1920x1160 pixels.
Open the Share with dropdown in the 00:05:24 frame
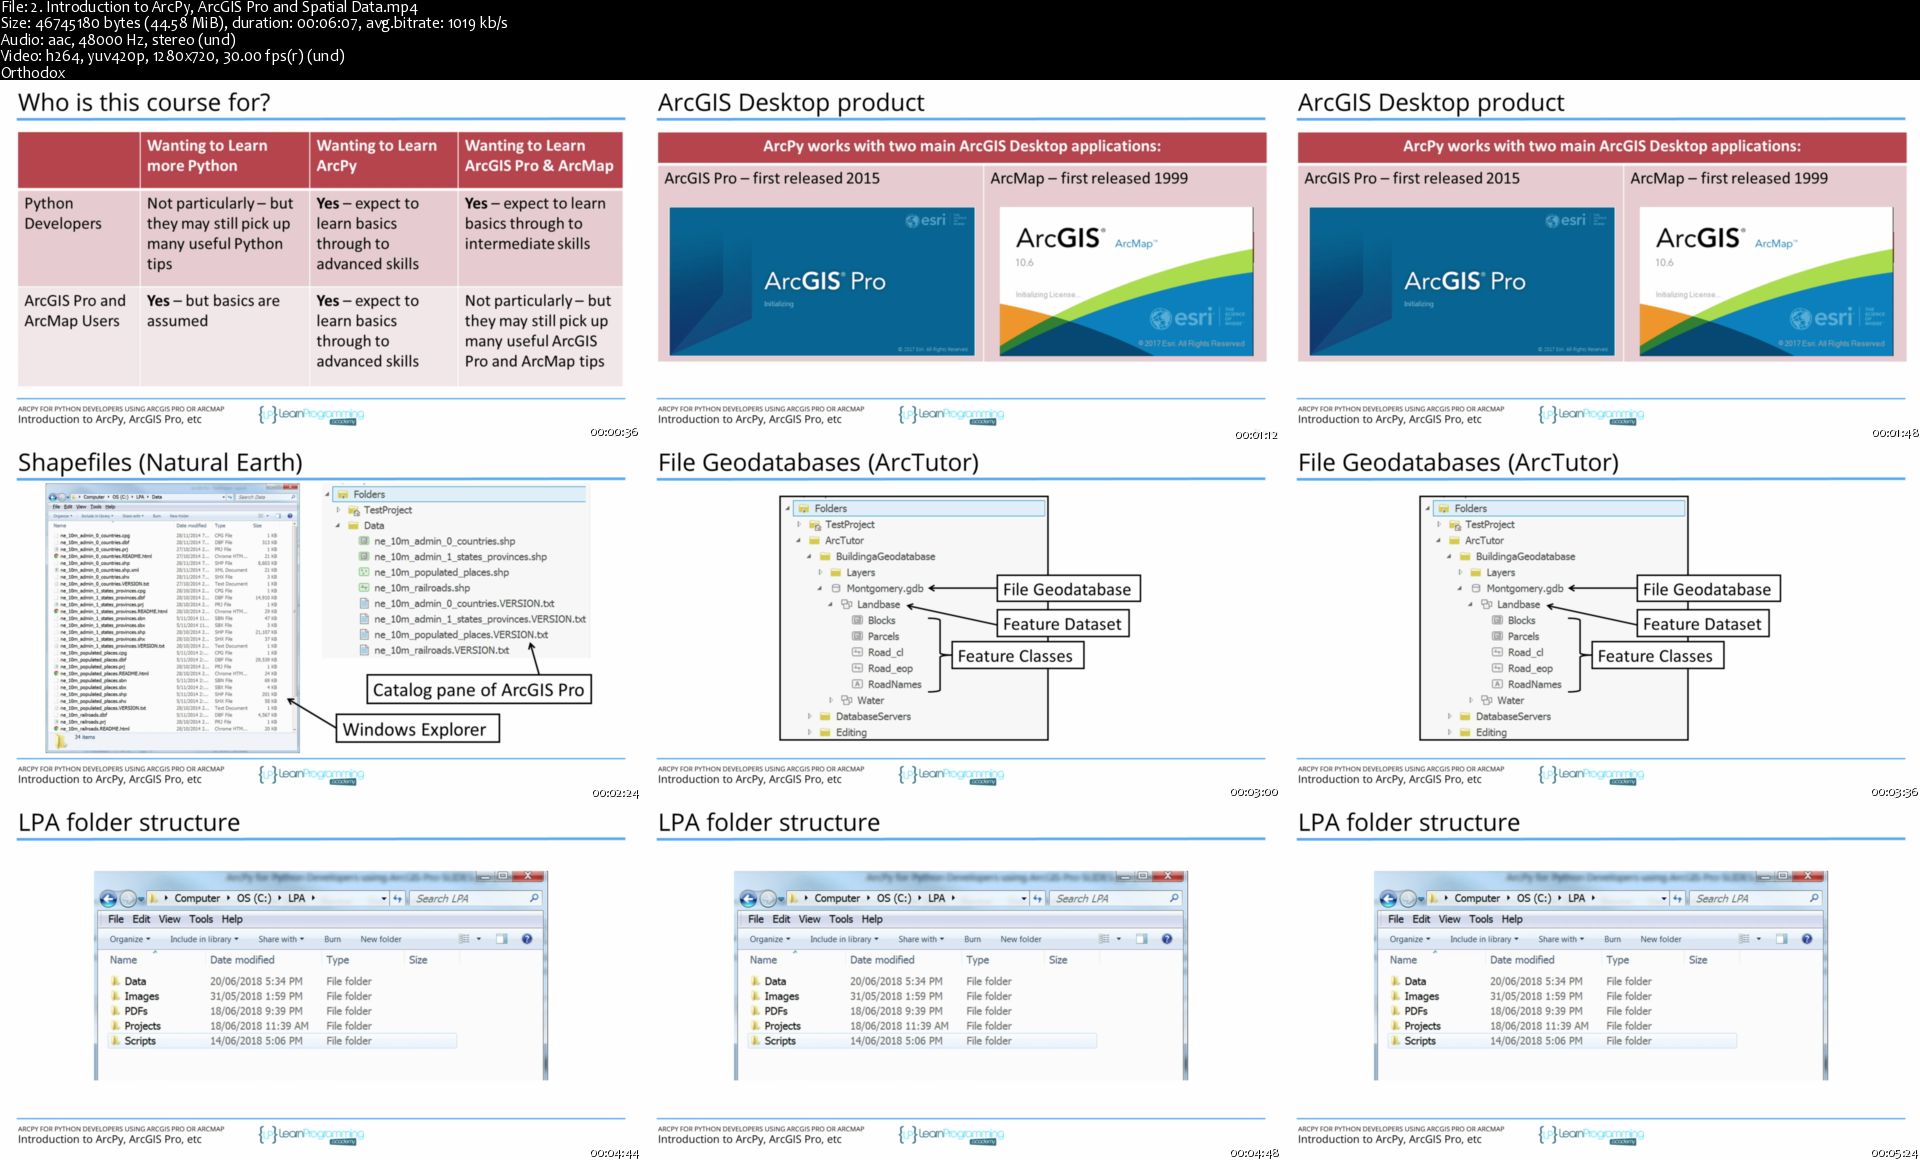pos(1561,939)
